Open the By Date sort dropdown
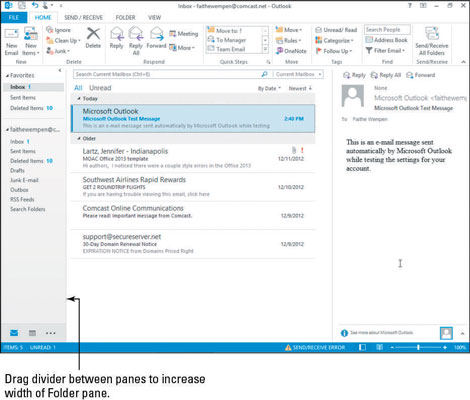Image resolution: width=470 pixels, height=400 pixels. click(269, 88)
